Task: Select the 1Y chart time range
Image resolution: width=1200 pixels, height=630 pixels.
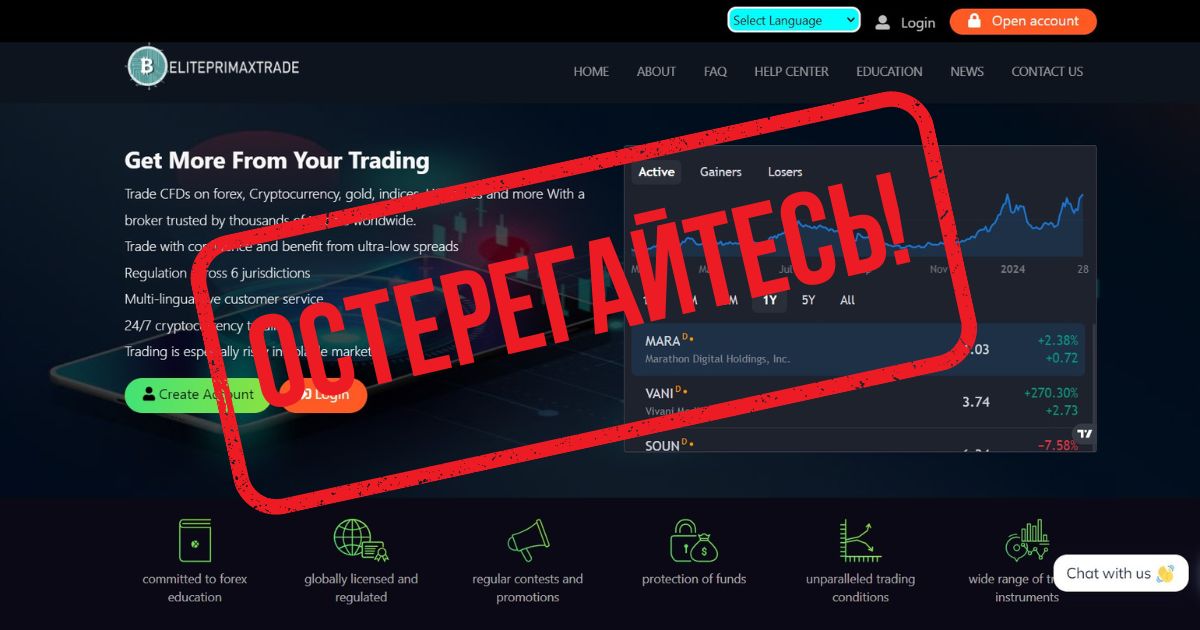Action: (x=769, y=300)
